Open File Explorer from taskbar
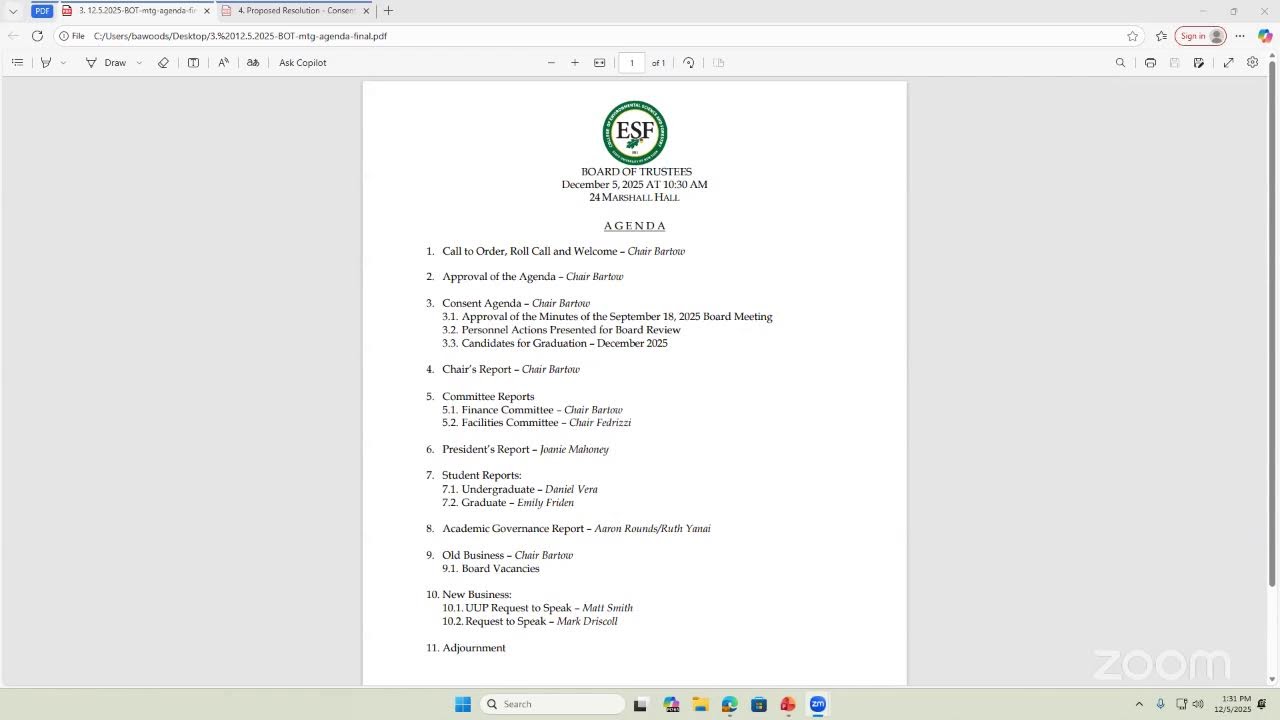This screenshot has width=1280, height=720. pos(700,704)
